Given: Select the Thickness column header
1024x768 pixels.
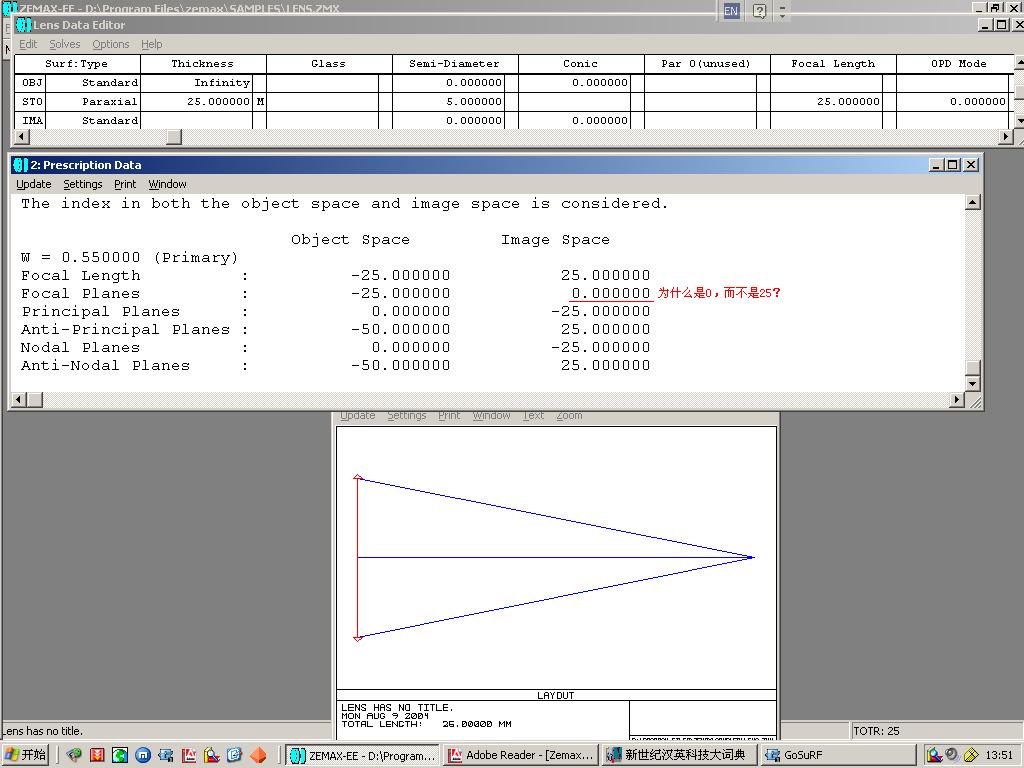Looking at the screenshot, I should [202, 64].
